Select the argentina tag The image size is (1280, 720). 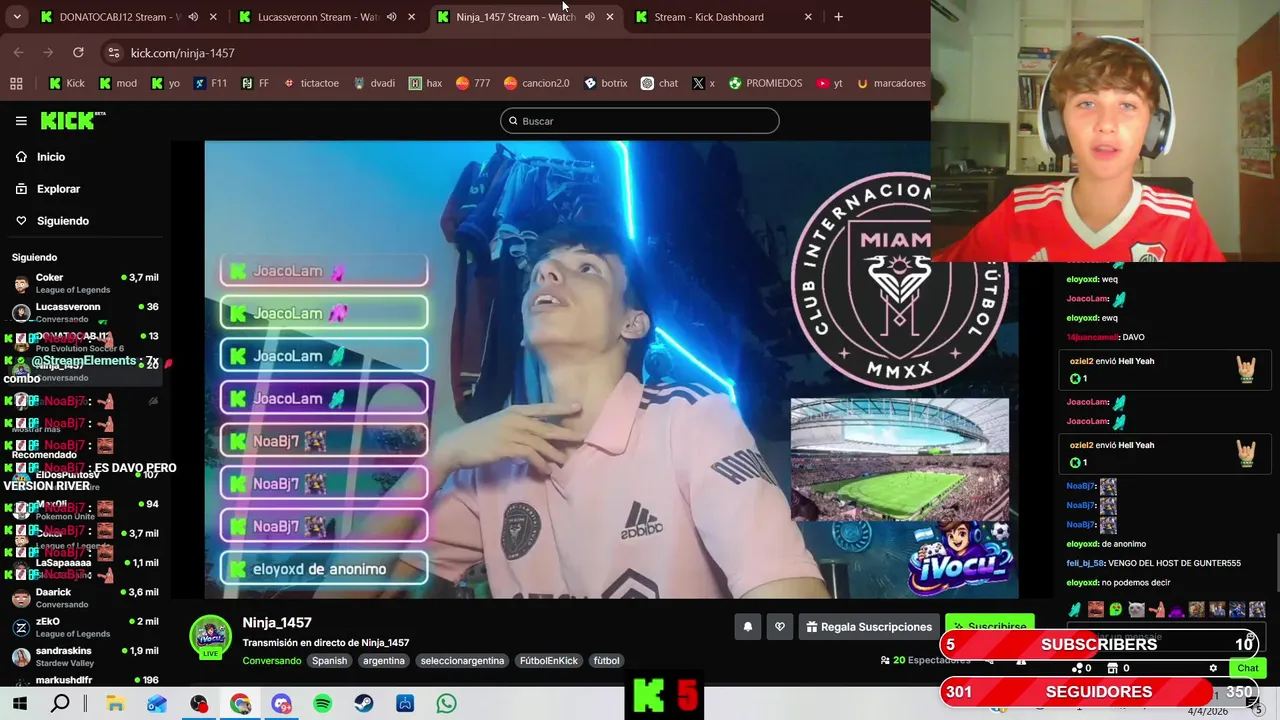tap(384, 661)
